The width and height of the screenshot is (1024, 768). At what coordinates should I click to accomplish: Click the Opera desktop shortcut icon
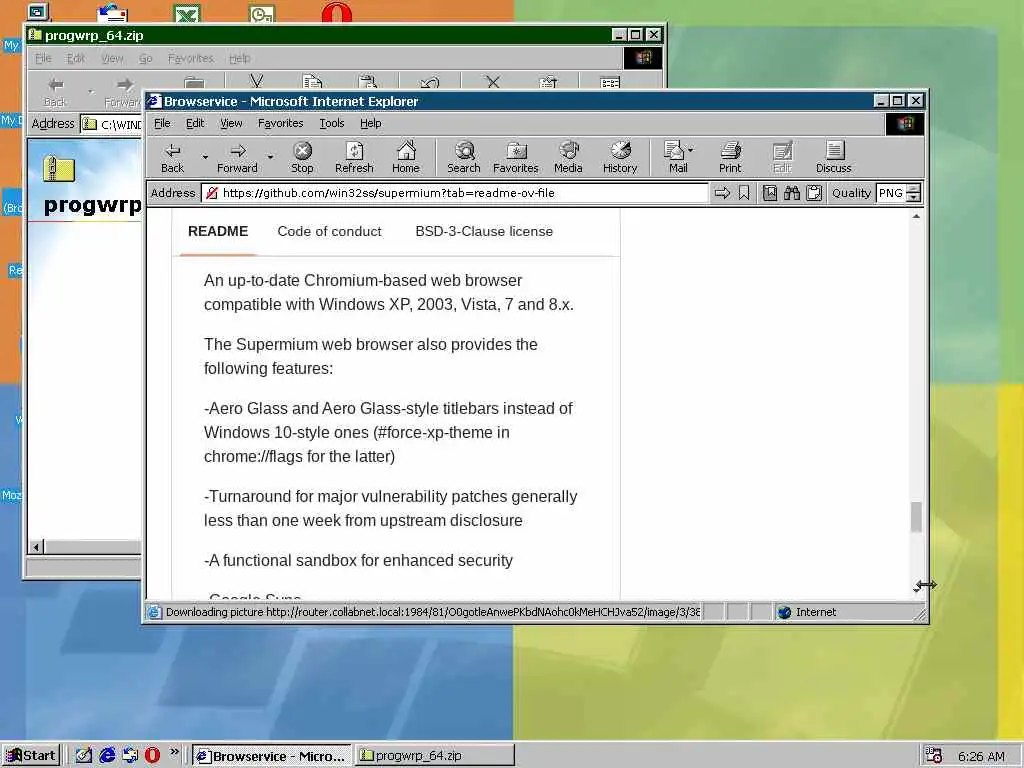337,12
